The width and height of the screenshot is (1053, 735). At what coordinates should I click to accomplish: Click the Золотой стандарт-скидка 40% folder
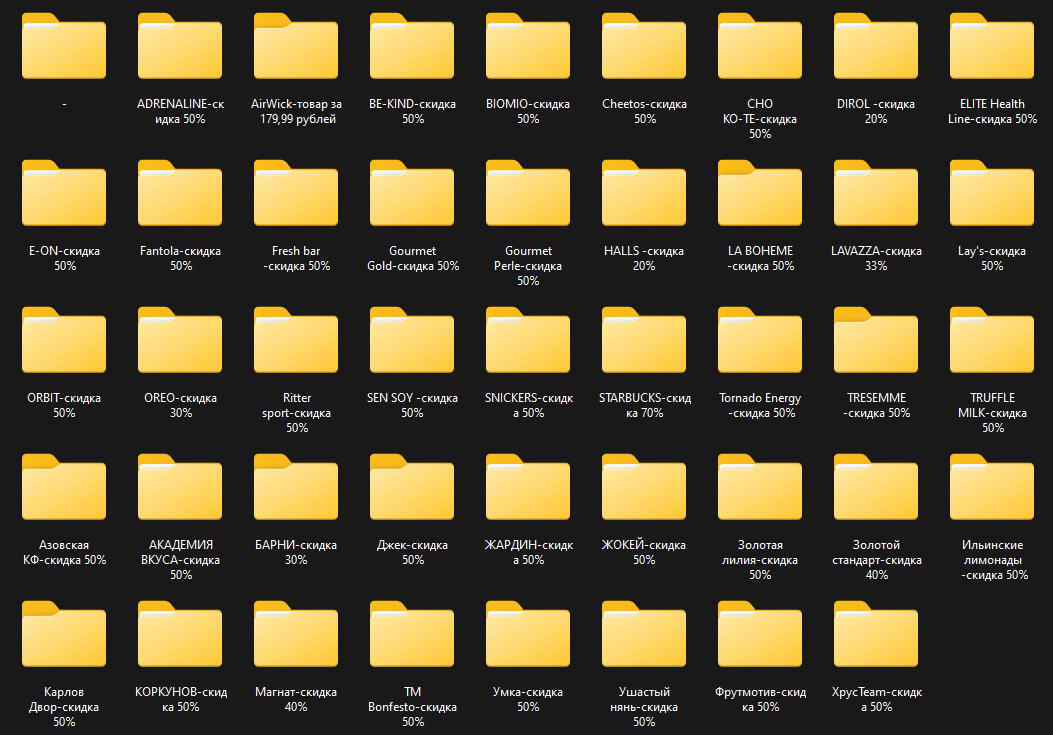click(876, 487)
